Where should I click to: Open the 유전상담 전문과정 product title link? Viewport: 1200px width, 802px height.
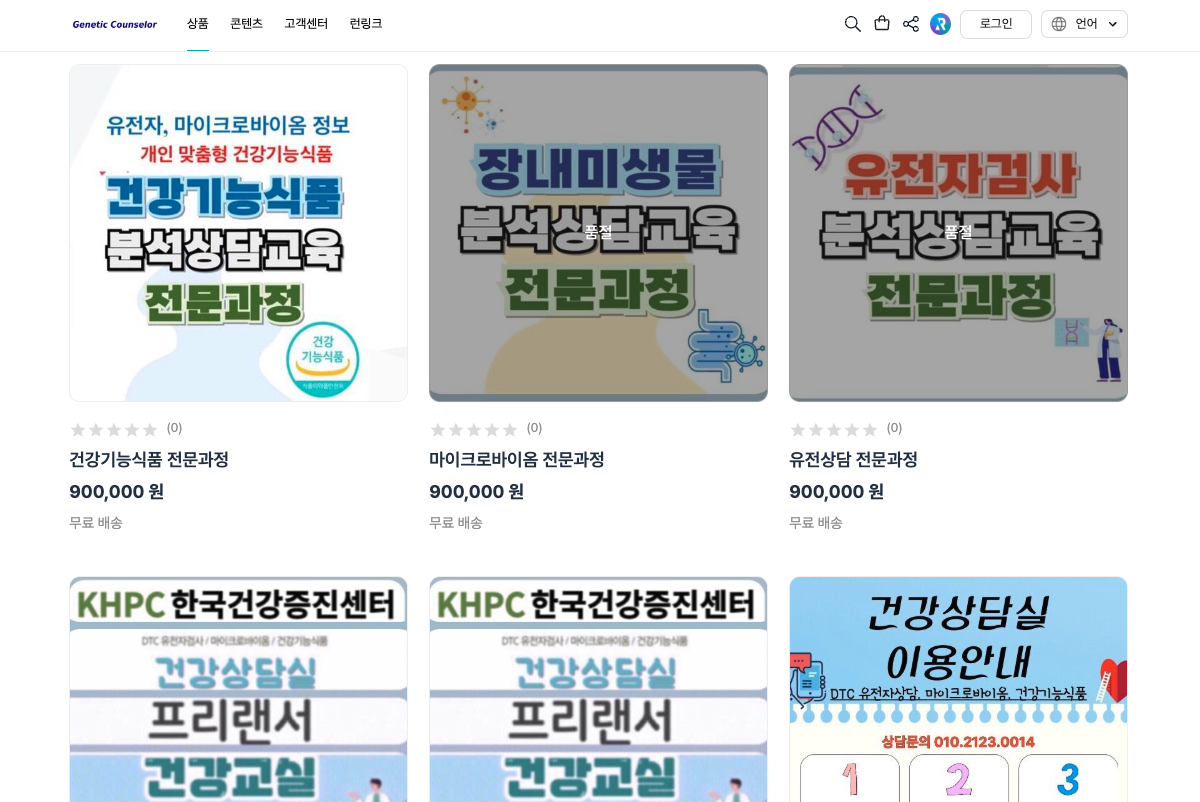click(x=853, y=460)
